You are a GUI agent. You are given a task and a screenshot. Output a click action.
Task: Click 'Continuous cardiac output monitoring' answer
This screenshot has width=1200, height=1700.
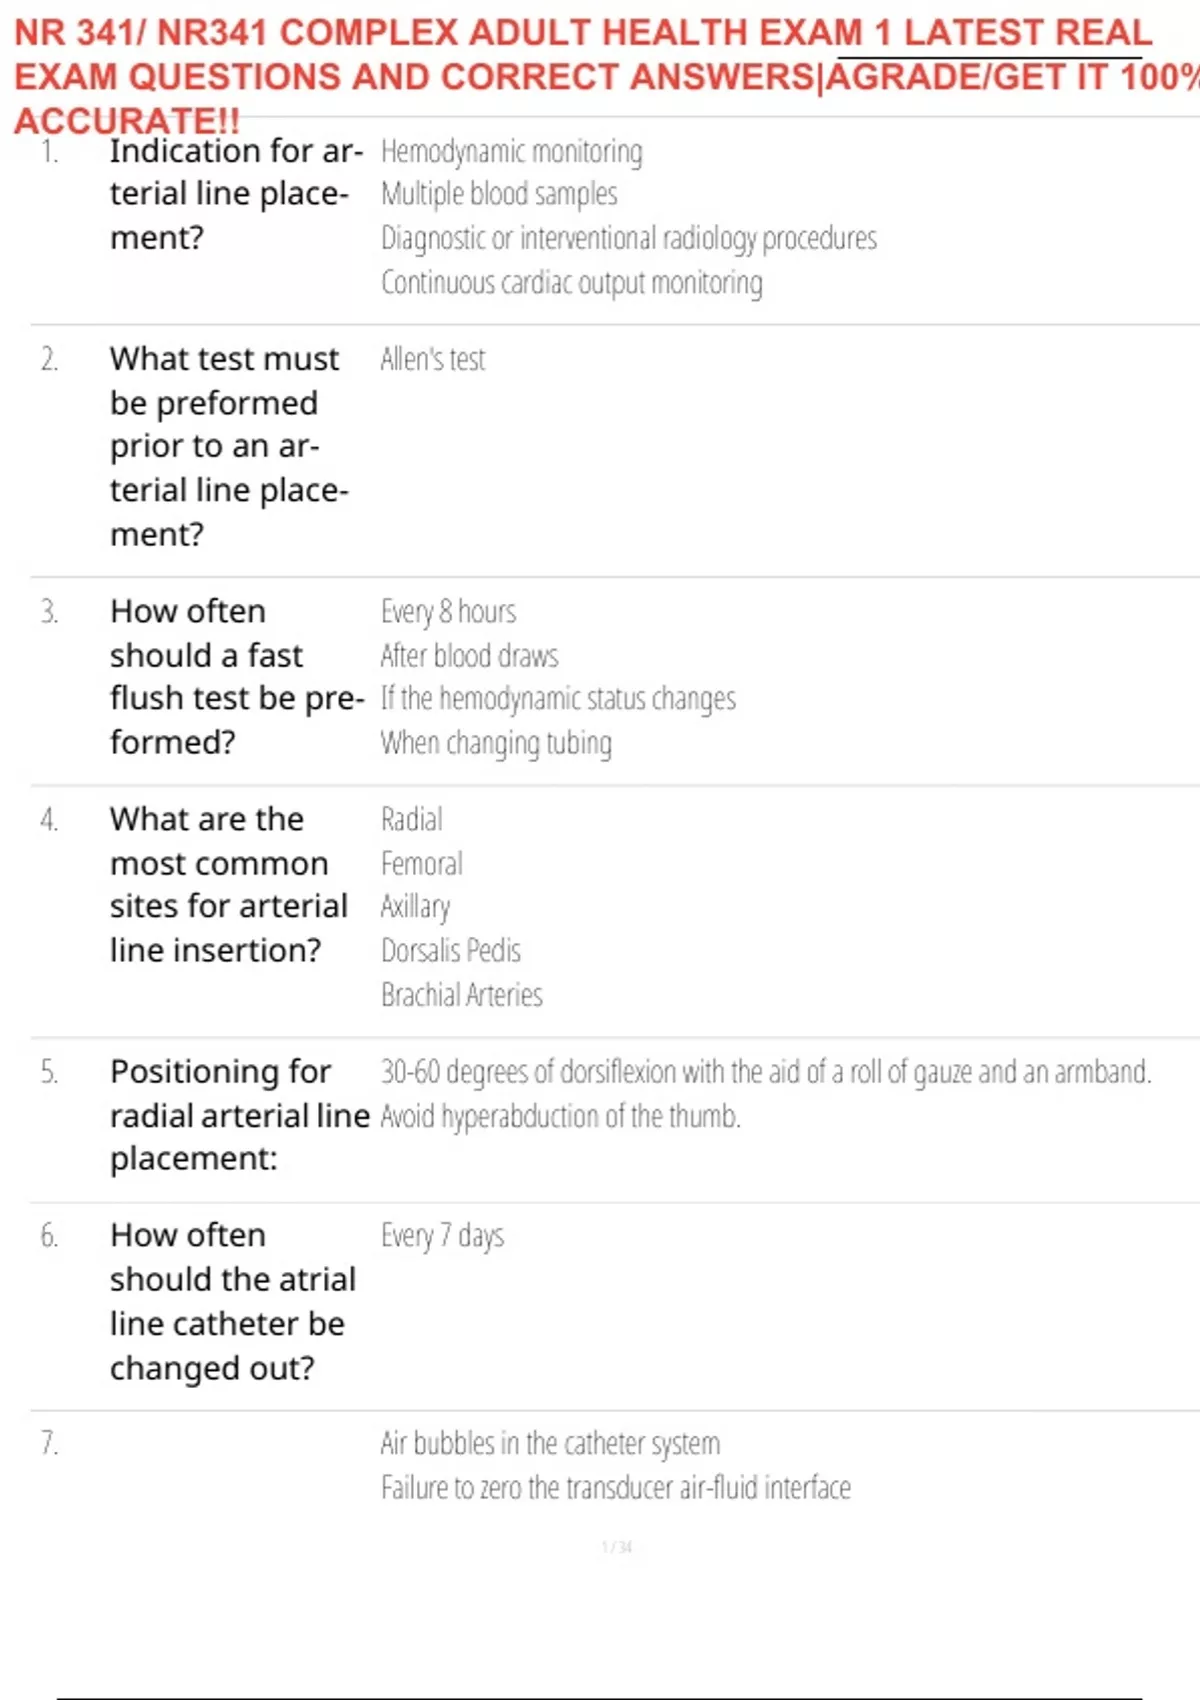(x=571, y=283)
